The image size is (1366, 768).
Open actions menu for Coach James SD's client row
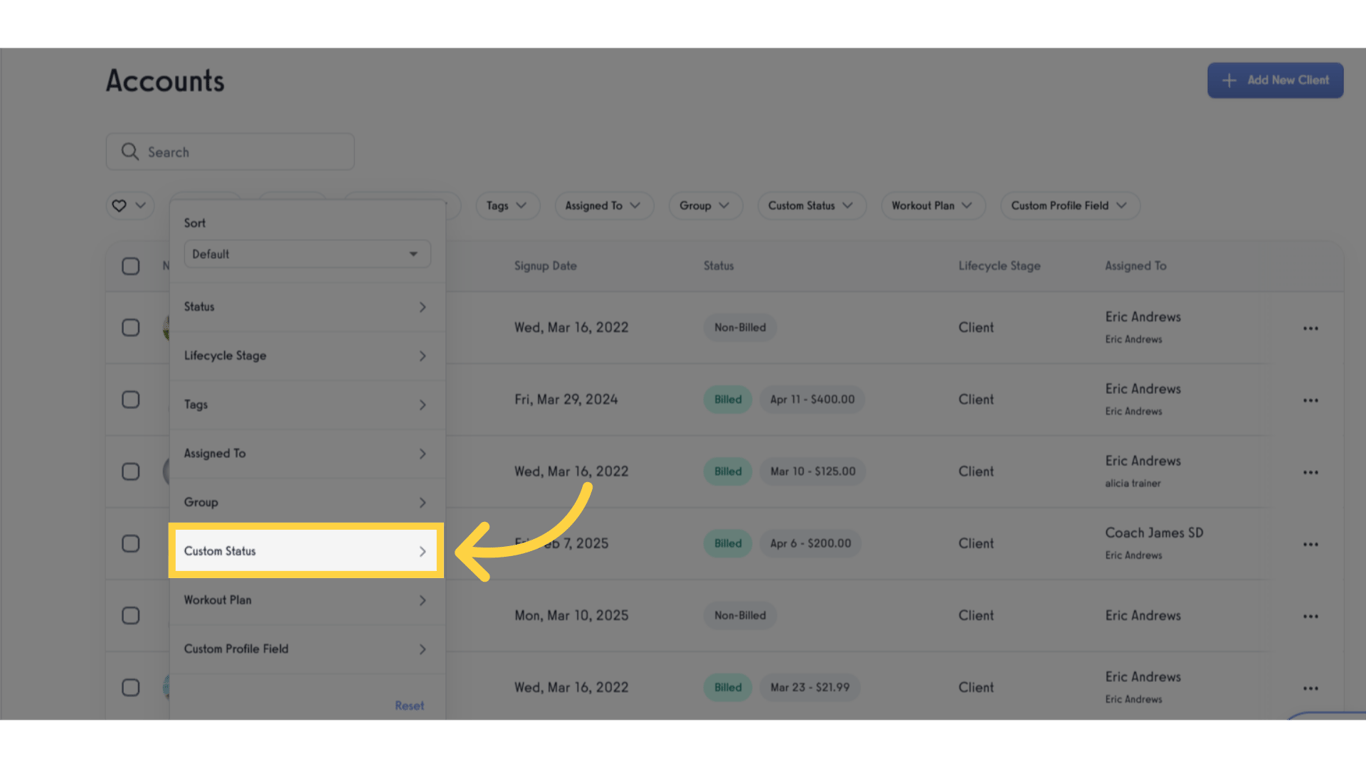[x=1310, y=543]
